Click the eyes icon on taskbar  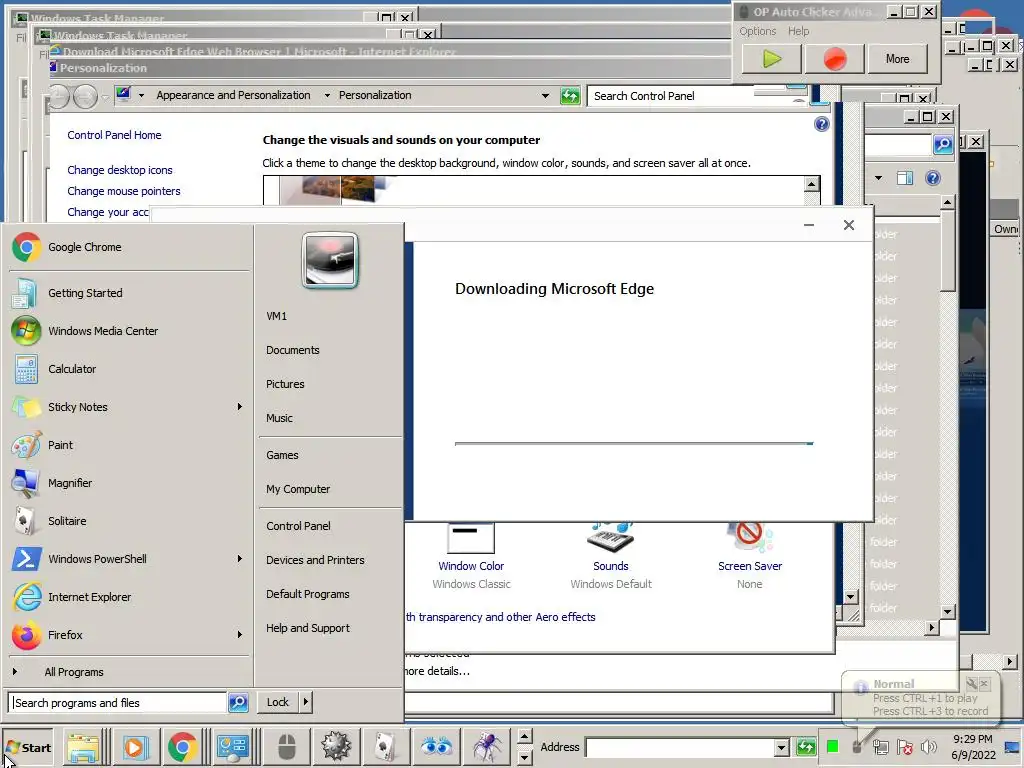(x=436, y=747)
